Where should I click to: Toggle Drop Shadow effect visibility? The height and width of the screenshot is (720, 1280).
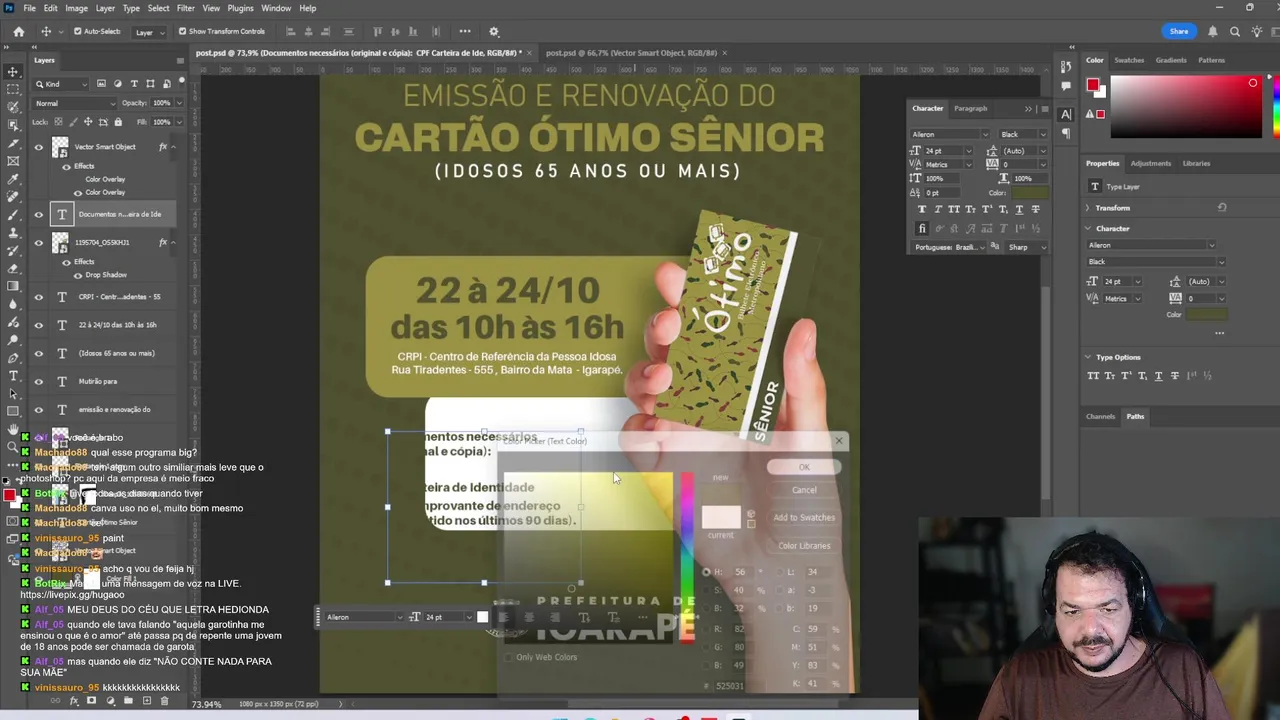(x=78, y=275)
